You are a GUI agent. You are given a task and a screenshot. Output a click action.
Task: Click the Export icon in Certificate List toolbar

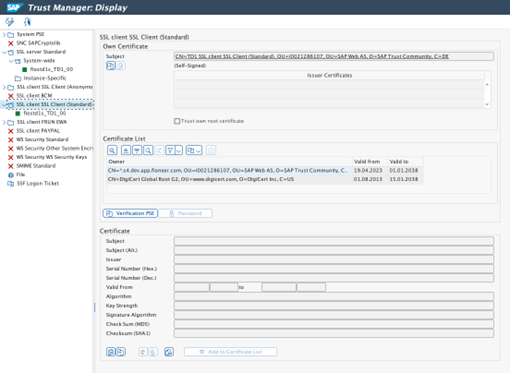click(x=191, y=151)
